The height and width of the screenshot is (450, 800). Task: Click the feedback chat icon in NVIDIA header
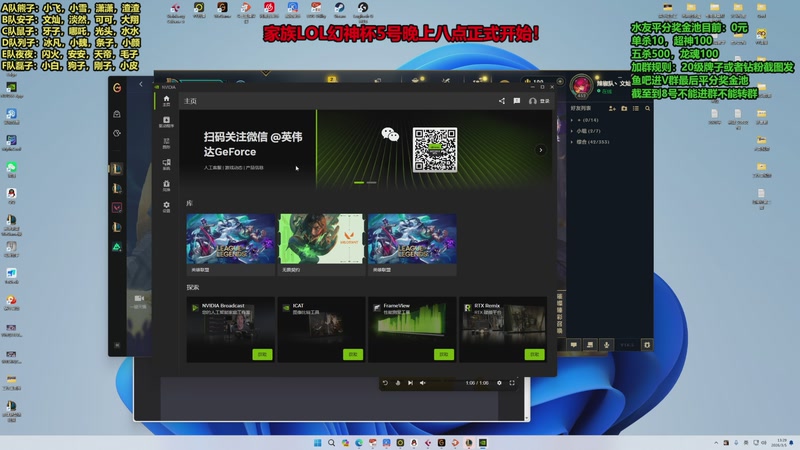(517, 101)
